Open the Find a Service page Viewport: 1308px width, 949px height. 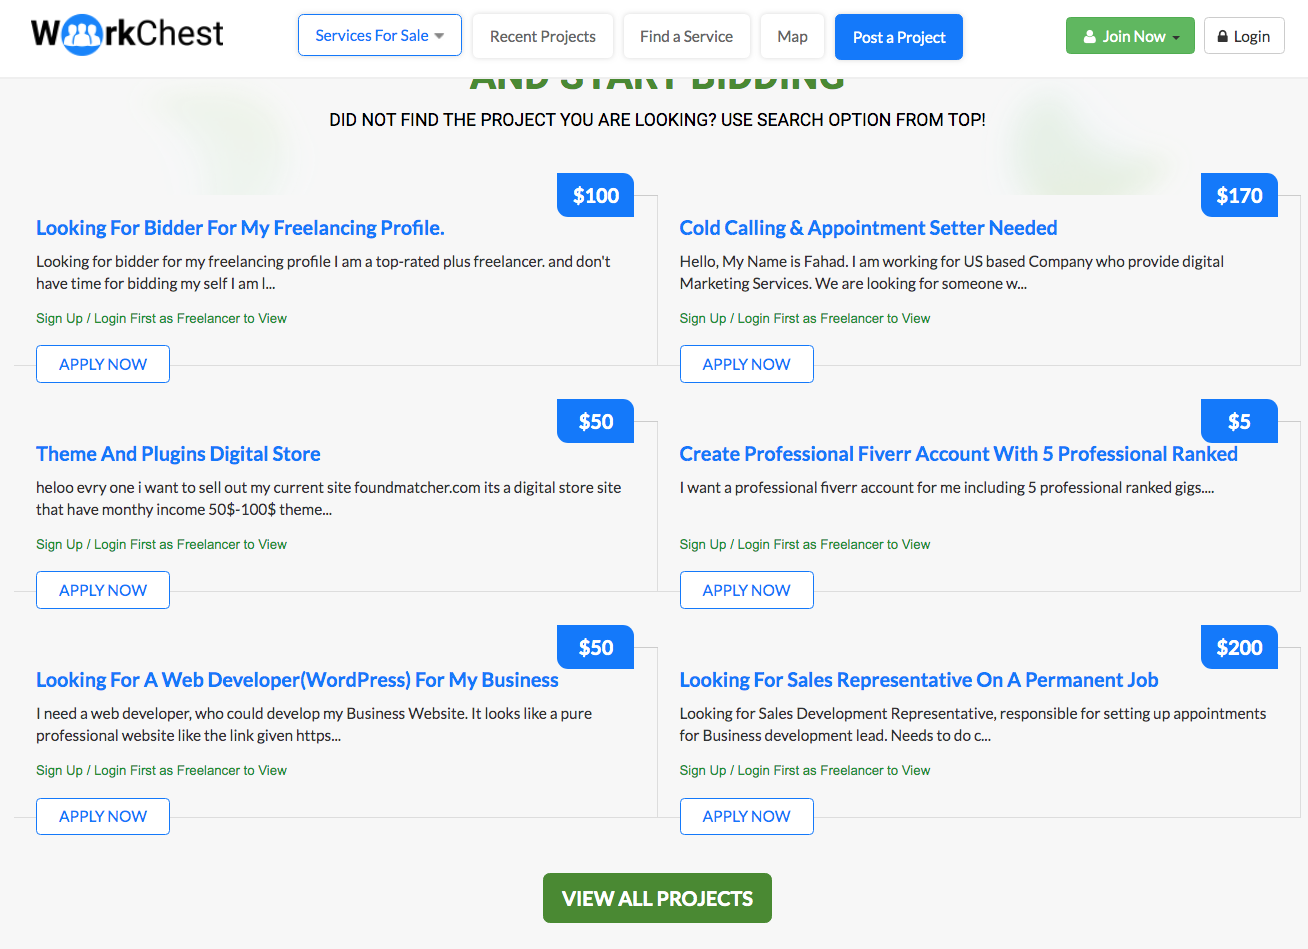click(x=686, y=37)
